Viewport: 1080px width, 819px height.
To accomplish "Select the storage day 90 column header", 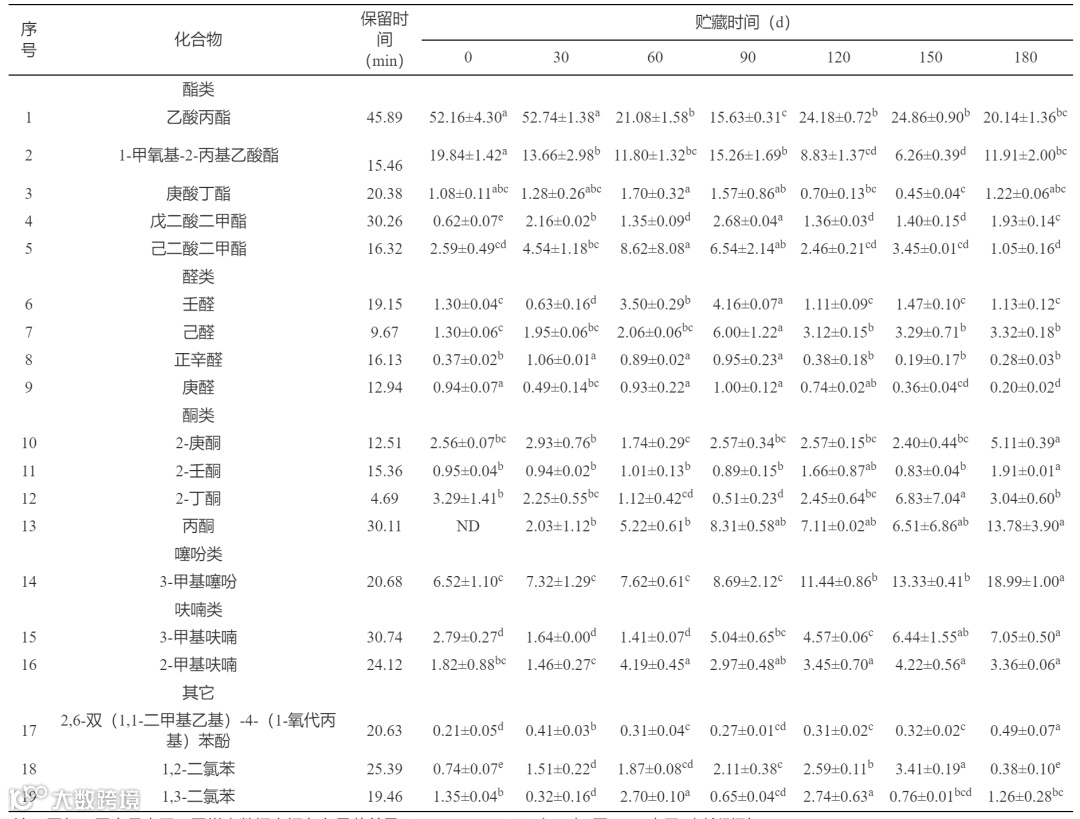I will pos(747,57).
